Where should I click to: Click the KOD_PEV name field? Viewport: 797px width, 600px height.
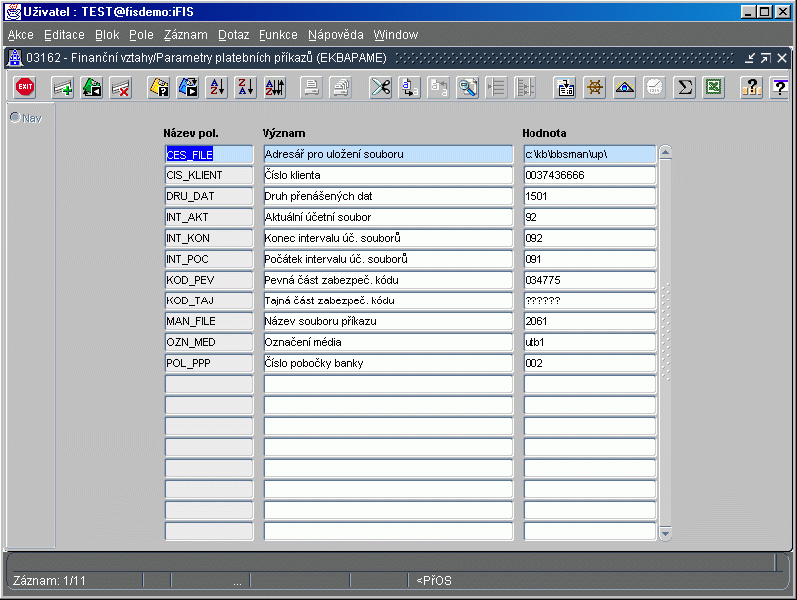[x=209, y=280]
